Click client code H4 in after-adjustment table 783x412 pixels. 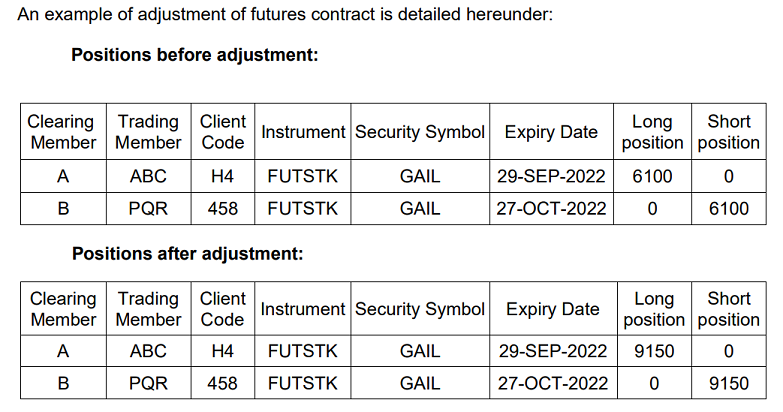click(222, 351)
